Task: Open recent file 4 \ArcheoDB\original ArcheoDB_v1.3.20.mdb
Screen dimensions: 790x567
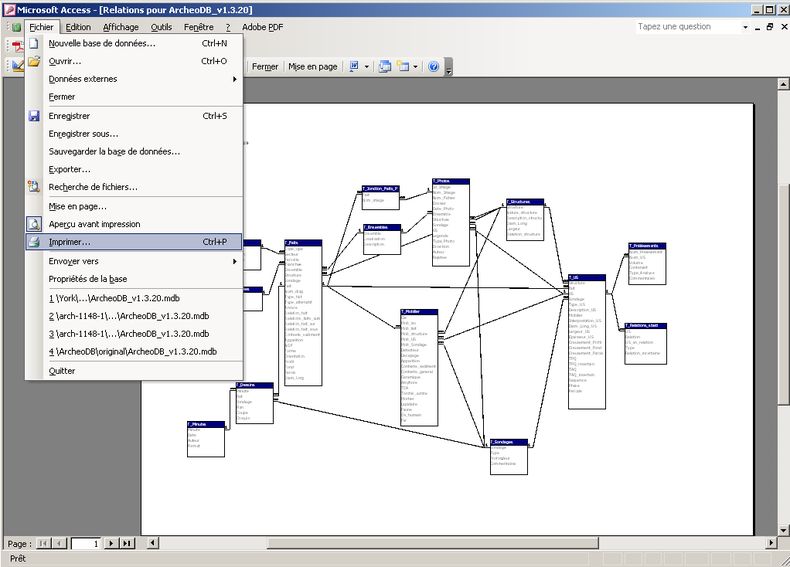Action: pos(135,352)
